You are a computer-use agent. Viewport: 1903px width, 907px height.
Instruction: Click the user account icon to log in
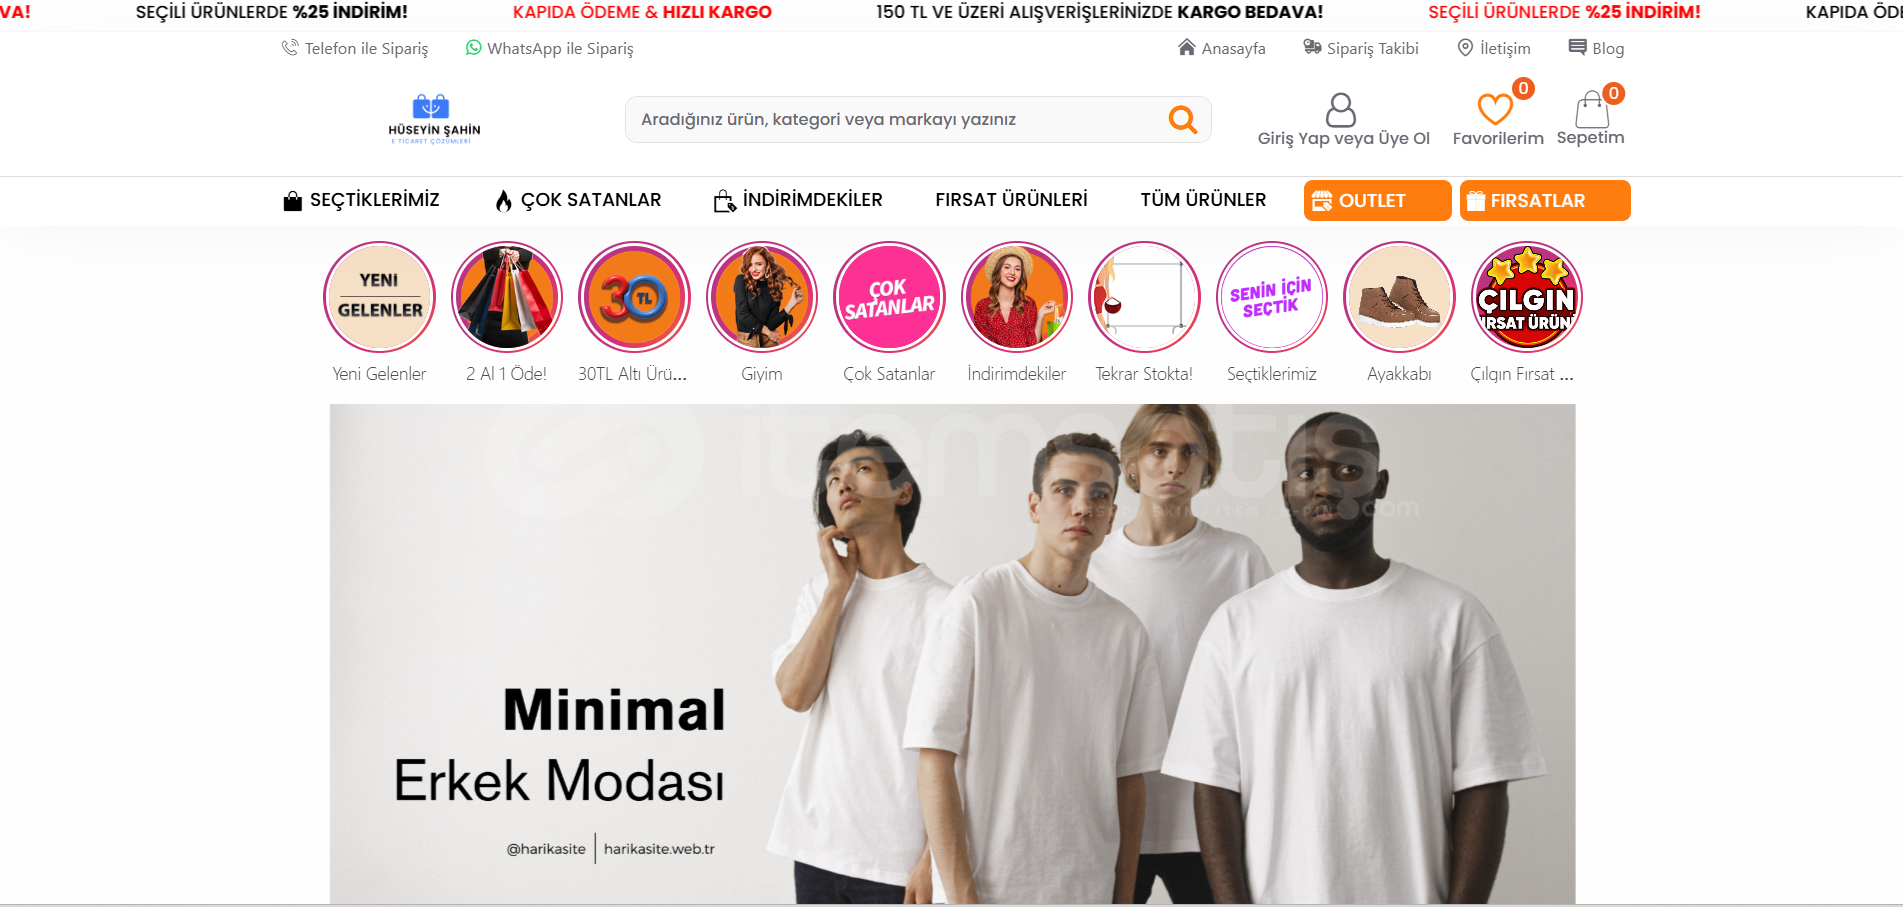[x=1340, y=110]
